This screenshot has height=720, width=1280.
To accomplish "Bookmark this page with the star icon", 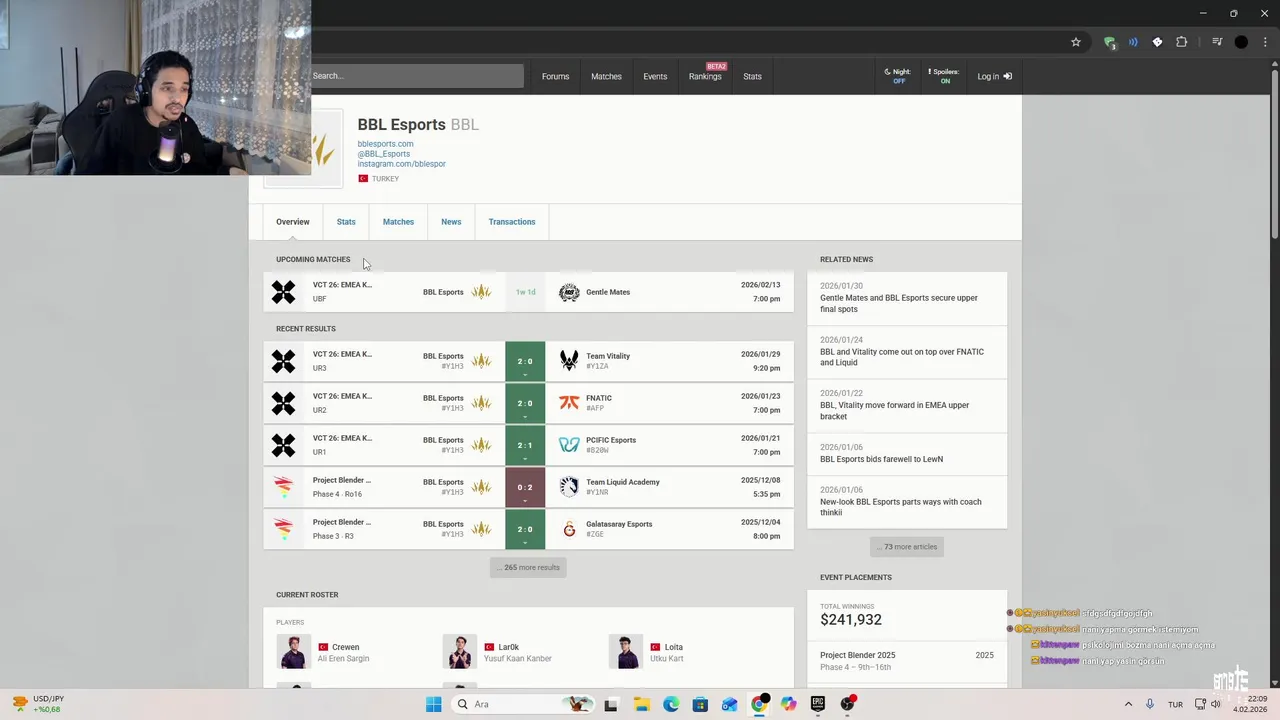I will click(x=1076, y=42).
